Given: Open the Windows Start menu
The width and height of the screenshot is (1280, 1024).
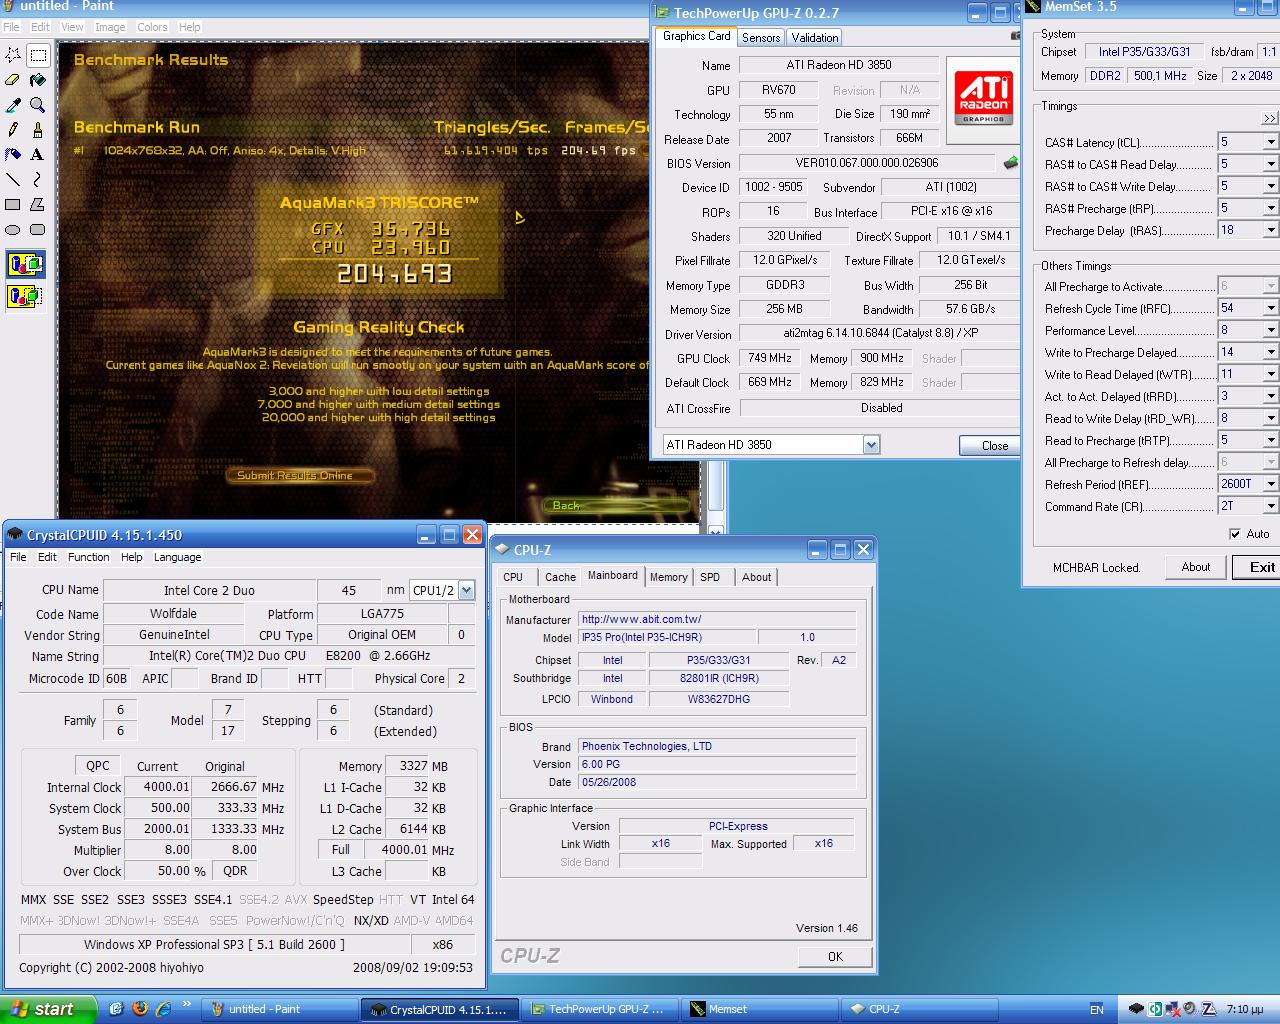Looking at the screenshot, I should point(48,1009).
